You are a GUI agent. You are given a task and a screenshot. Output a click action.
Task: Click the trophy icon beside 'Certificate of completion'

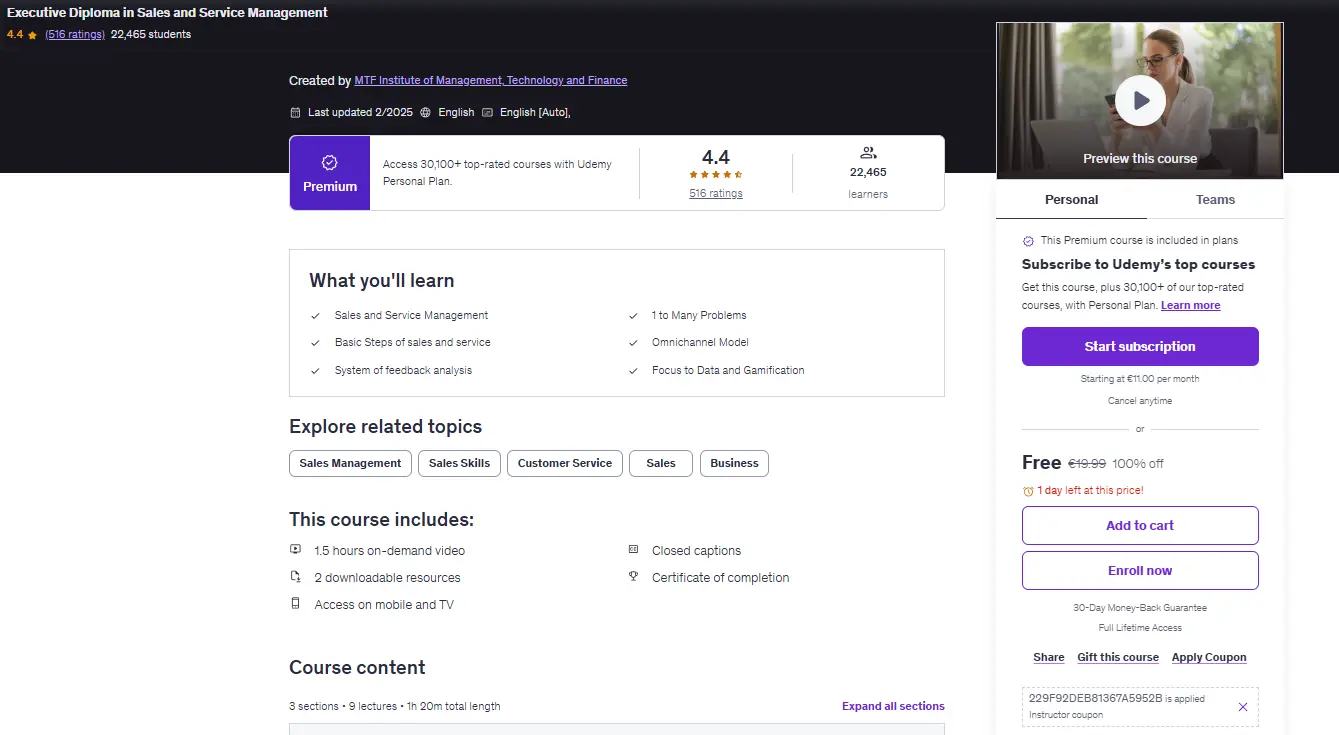[633, 576]
